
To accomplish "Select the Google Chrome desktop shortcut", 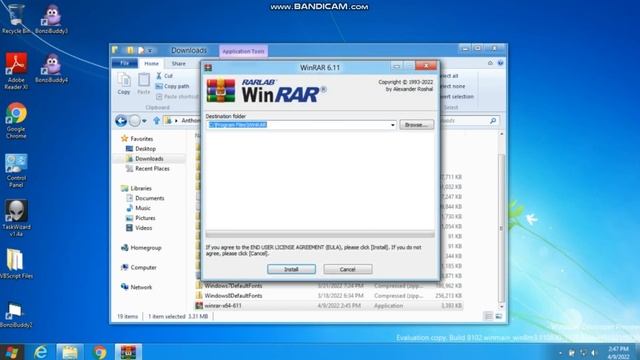I will click(x=16, y=121).
